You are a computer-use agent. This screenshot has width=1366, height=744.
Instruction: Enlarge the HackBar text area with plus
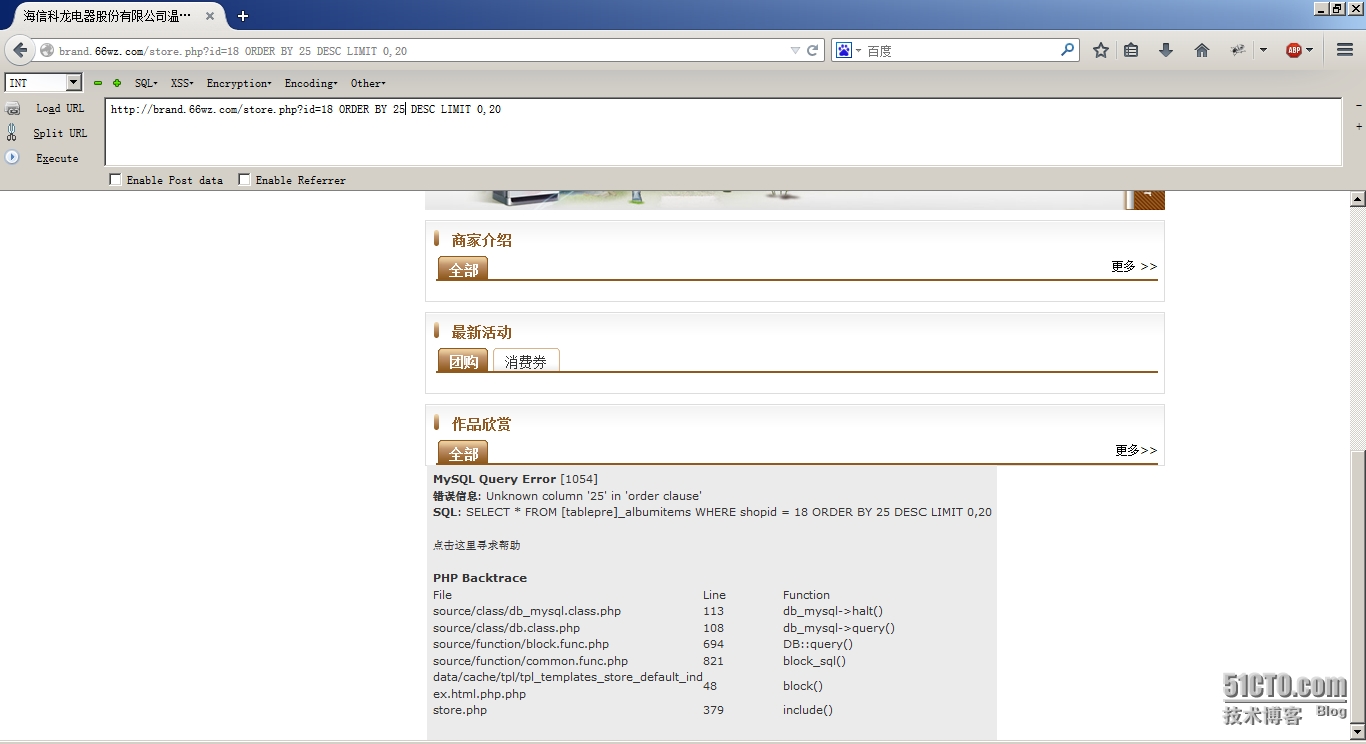[x=1358, y=127]
